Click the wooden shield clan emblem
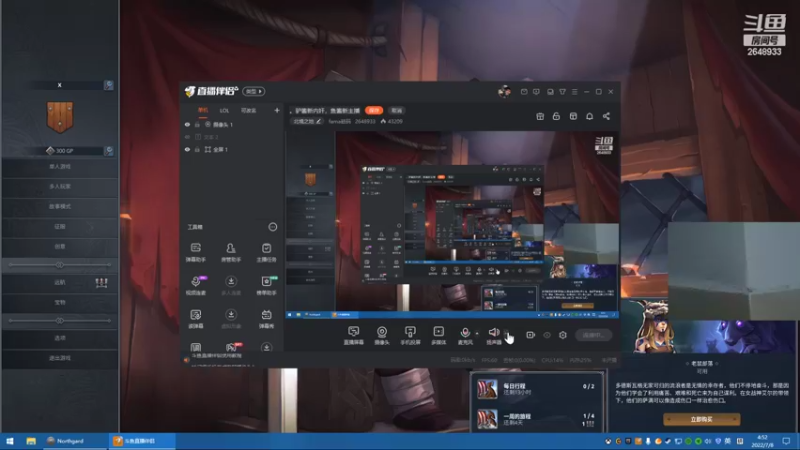 (x=60, y=117)
